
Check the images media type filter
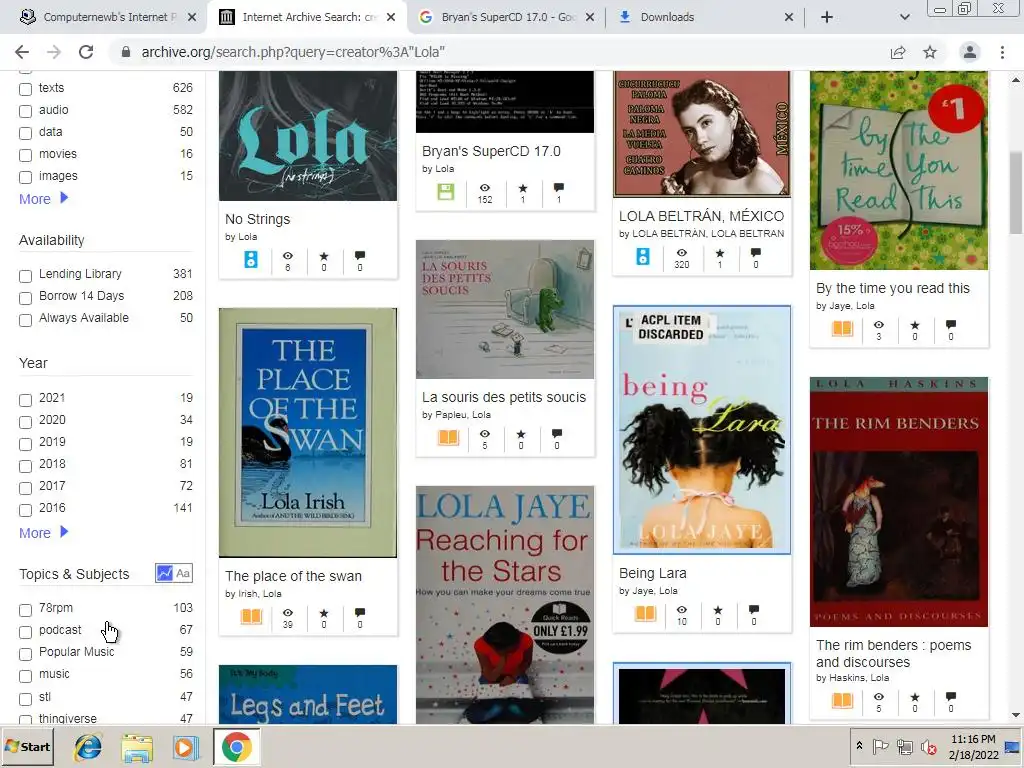pos(25,177)
